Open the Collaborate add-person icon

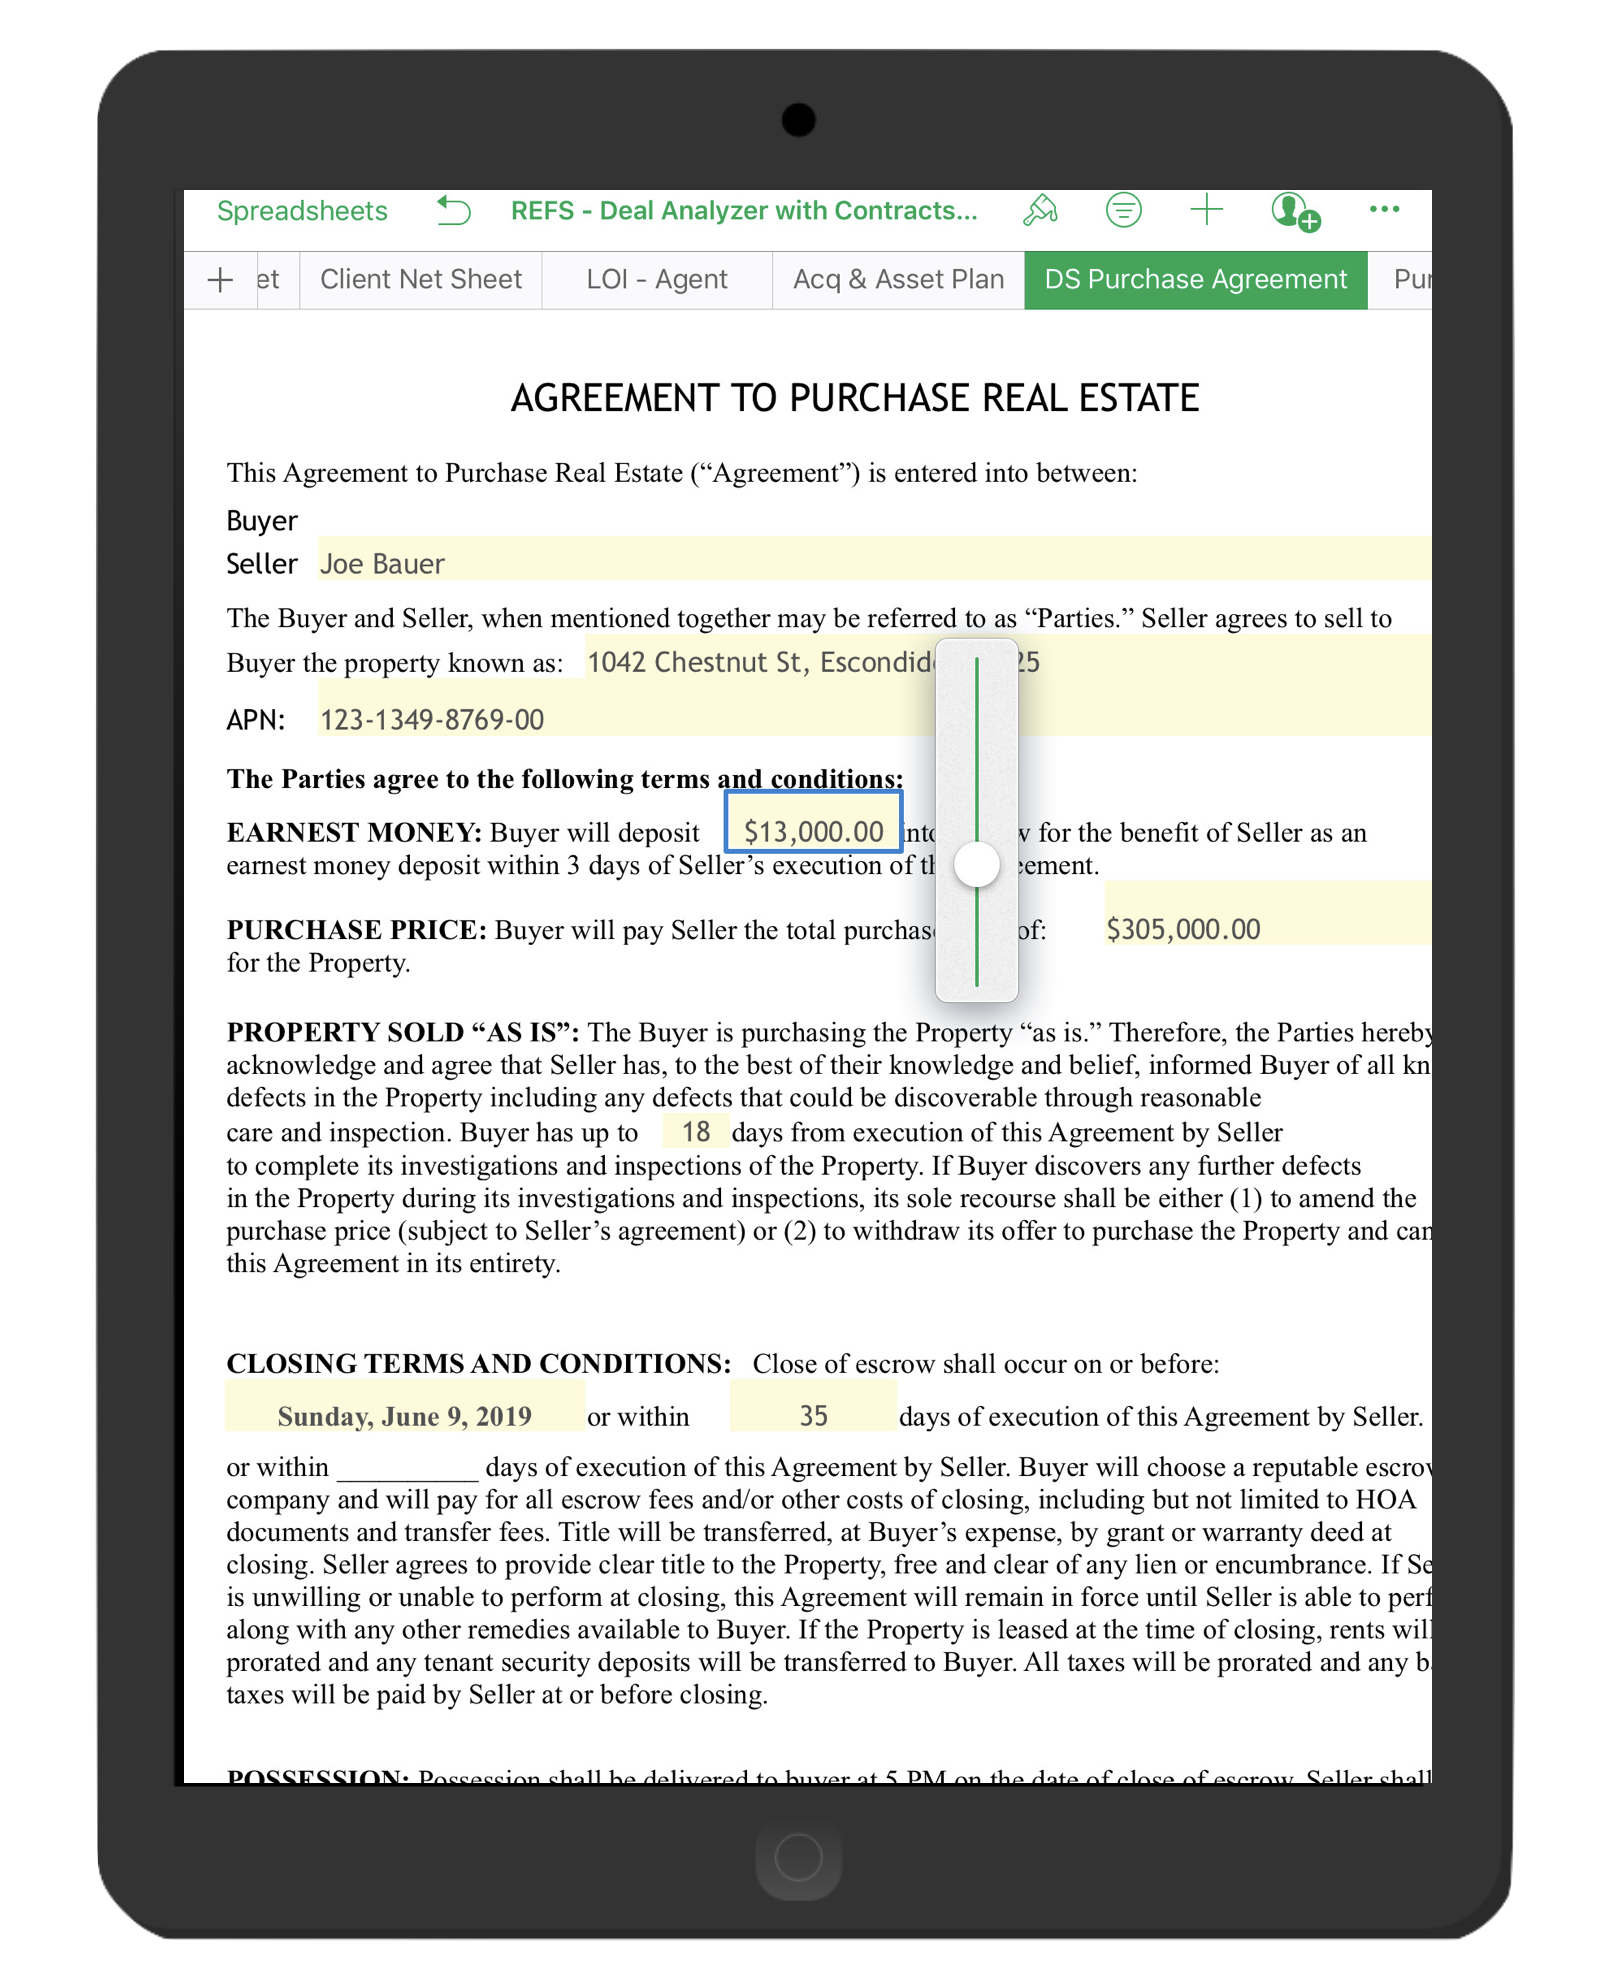tap(1295, 212)
